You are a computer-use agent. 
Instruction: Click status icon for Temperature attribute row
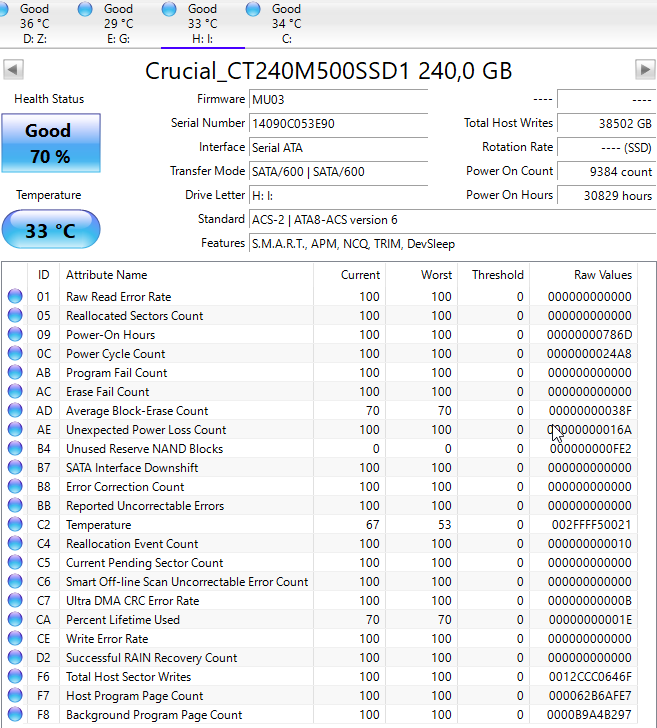(x=15, y=525)
